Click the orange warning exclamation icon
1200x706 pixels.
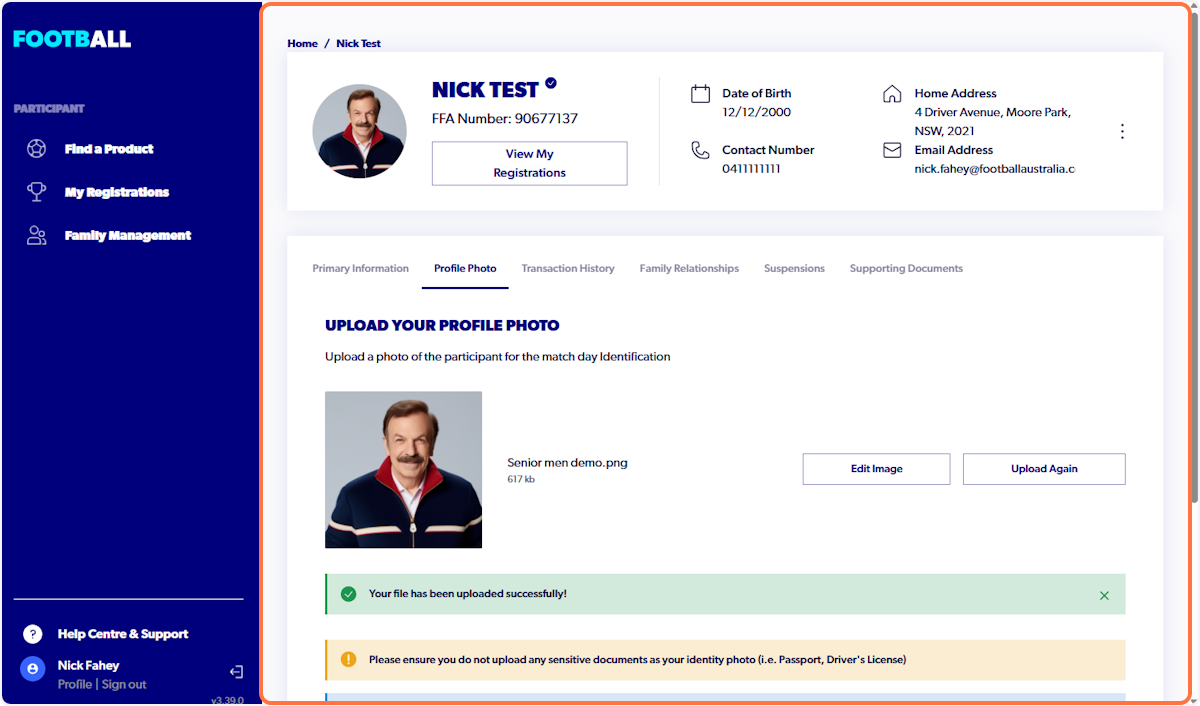coord(348,660)
